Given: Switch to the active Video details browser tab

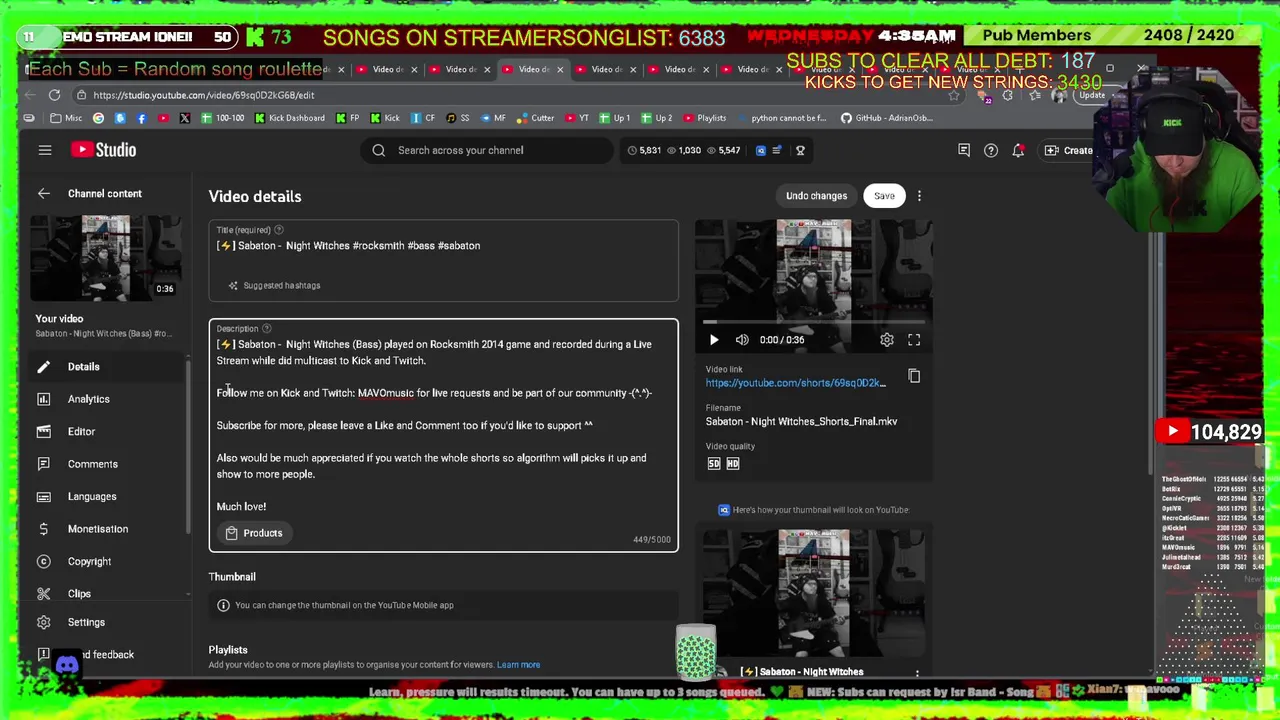Looking at the screenshot, I should pos(534,69).
